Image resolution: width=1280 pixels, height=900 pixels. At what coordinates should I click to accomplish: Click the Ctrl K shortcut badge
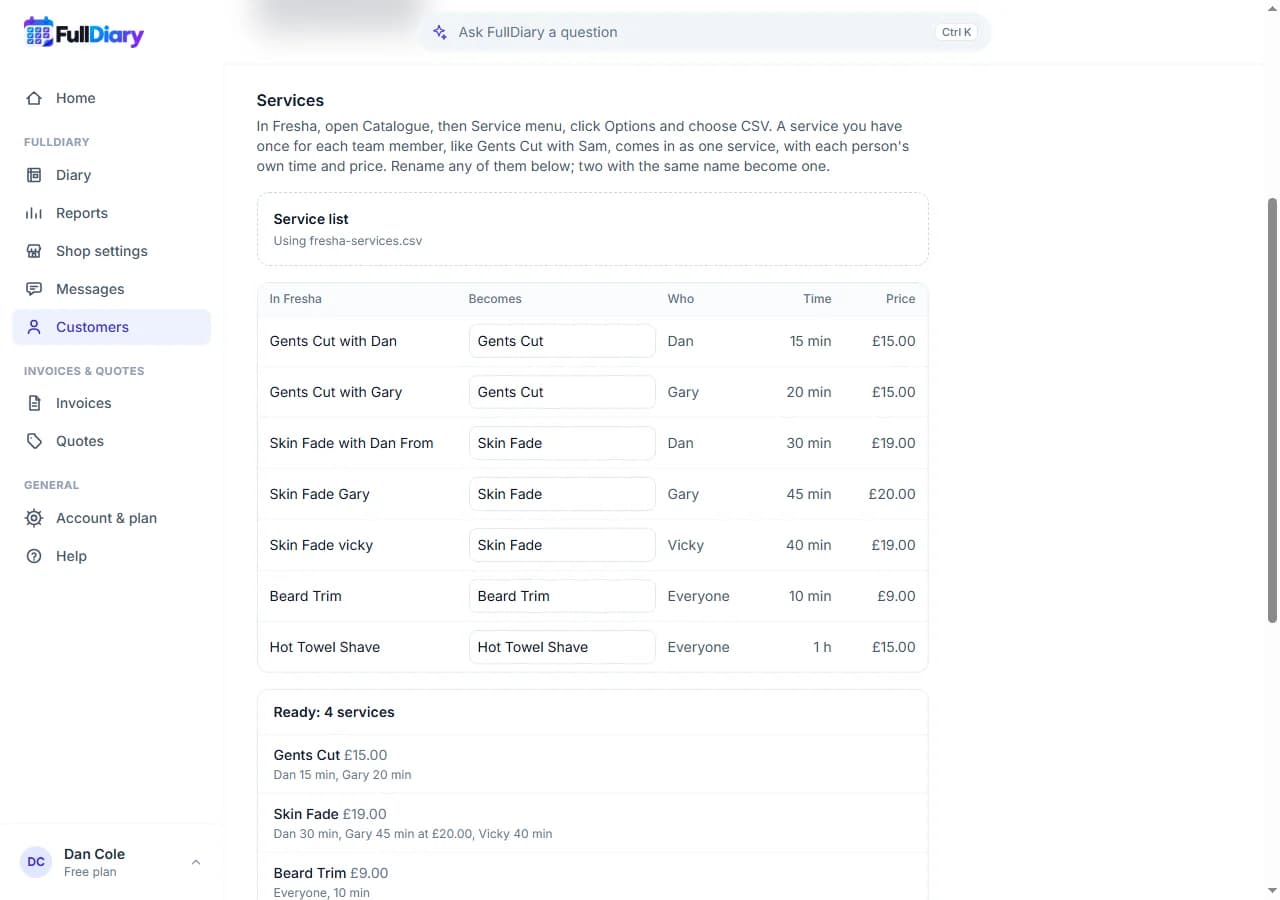point(956,32)
